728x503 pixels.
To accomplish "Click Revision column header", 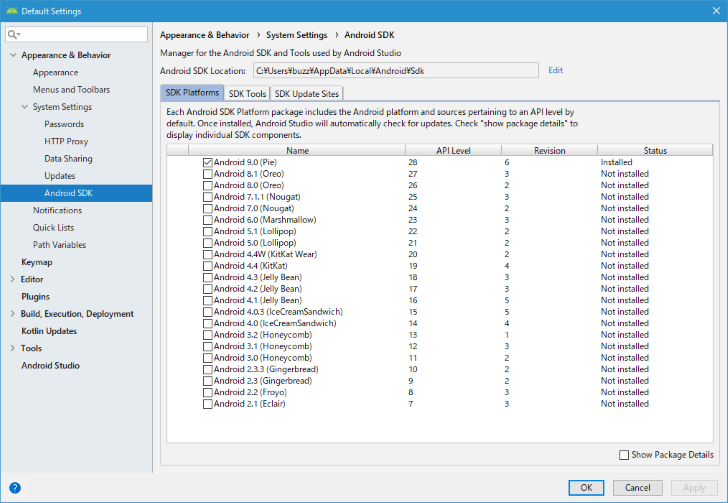I will point(549,150).
